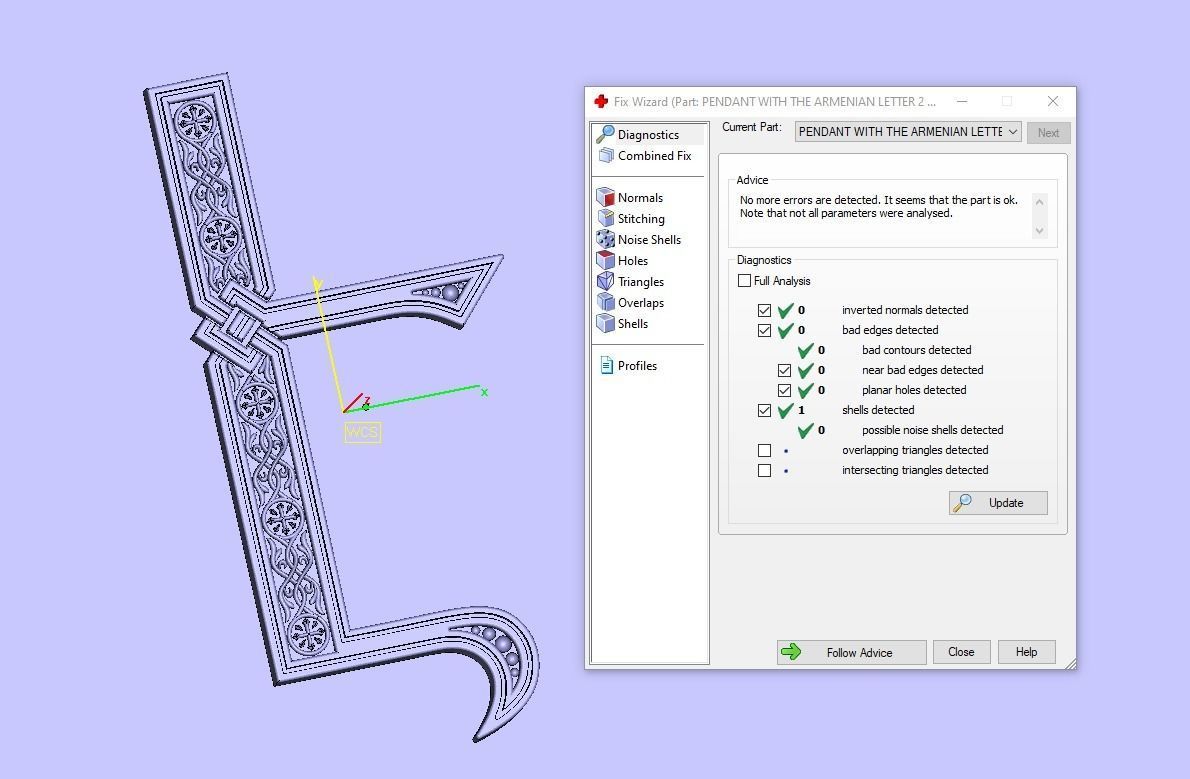Go to the Diagnostics page
The height and width of the screenshot is (779, 1190).
648,134
